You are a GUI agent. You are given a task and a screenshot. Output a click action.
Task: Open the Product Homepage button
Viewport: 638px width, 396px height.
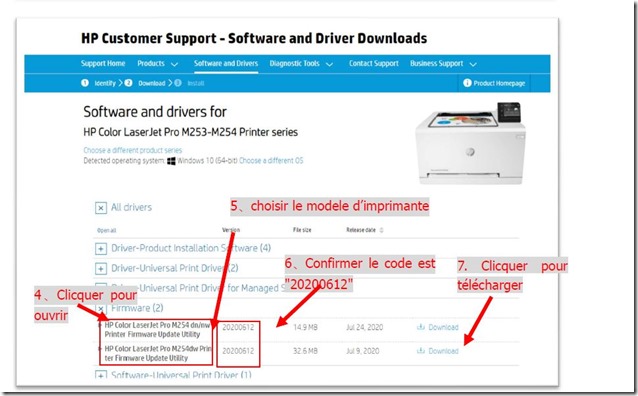point(495,83)
